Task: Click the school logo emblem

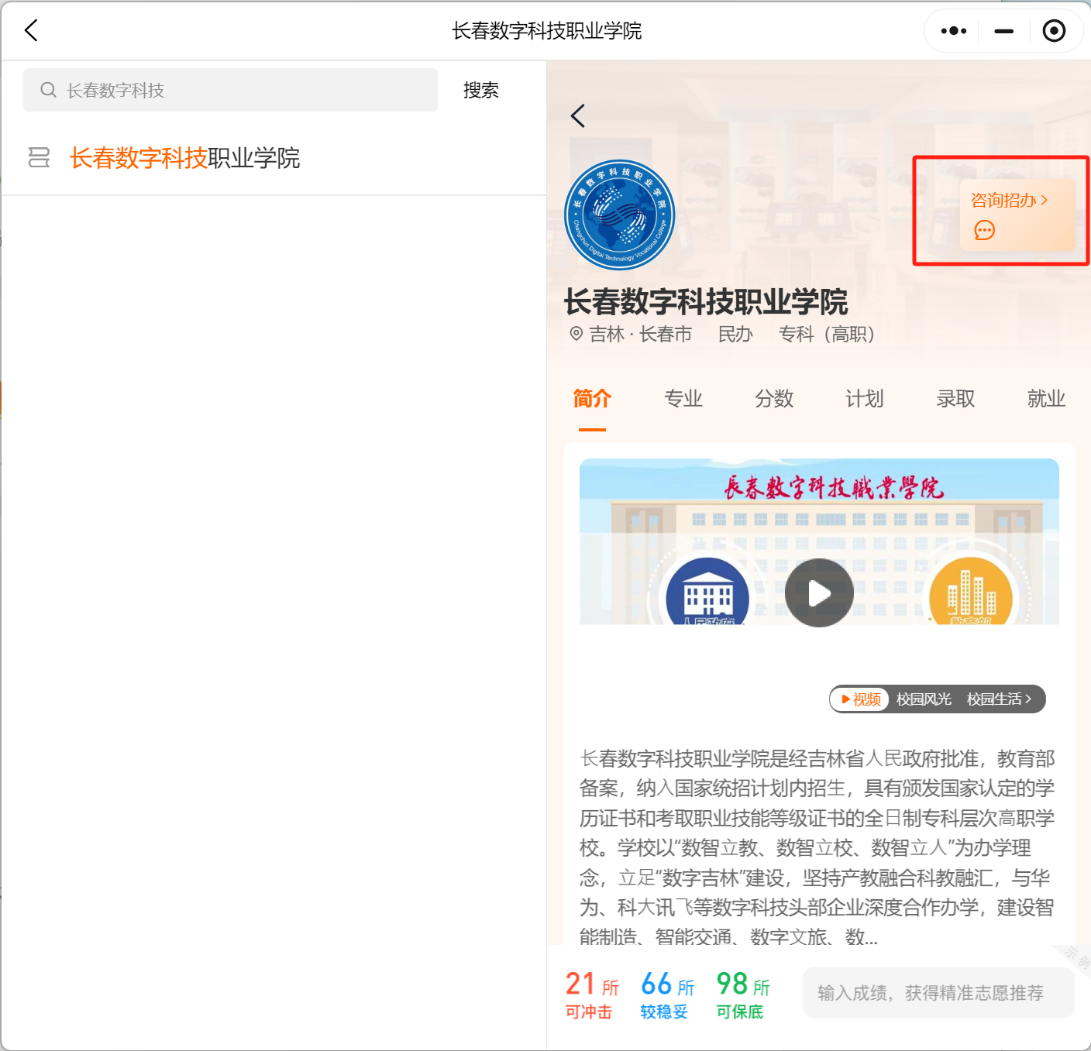Action: point(619,214)
